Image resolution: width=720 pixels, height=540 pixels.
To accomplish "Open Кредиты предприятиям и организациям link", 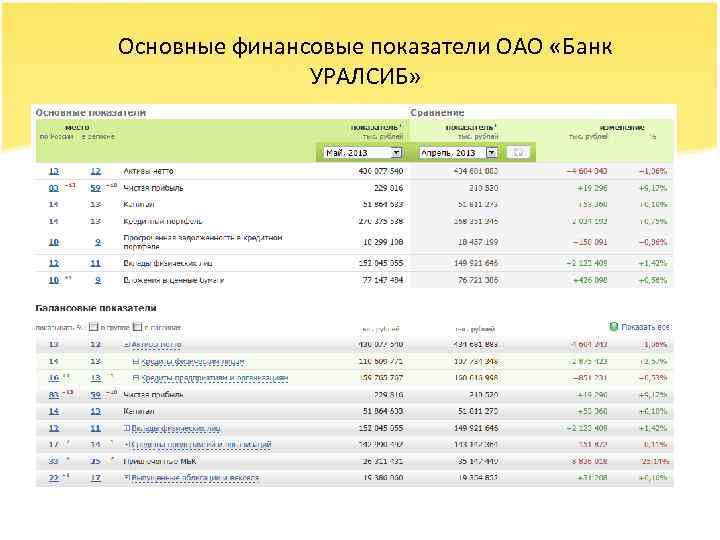I will point(214,378).
